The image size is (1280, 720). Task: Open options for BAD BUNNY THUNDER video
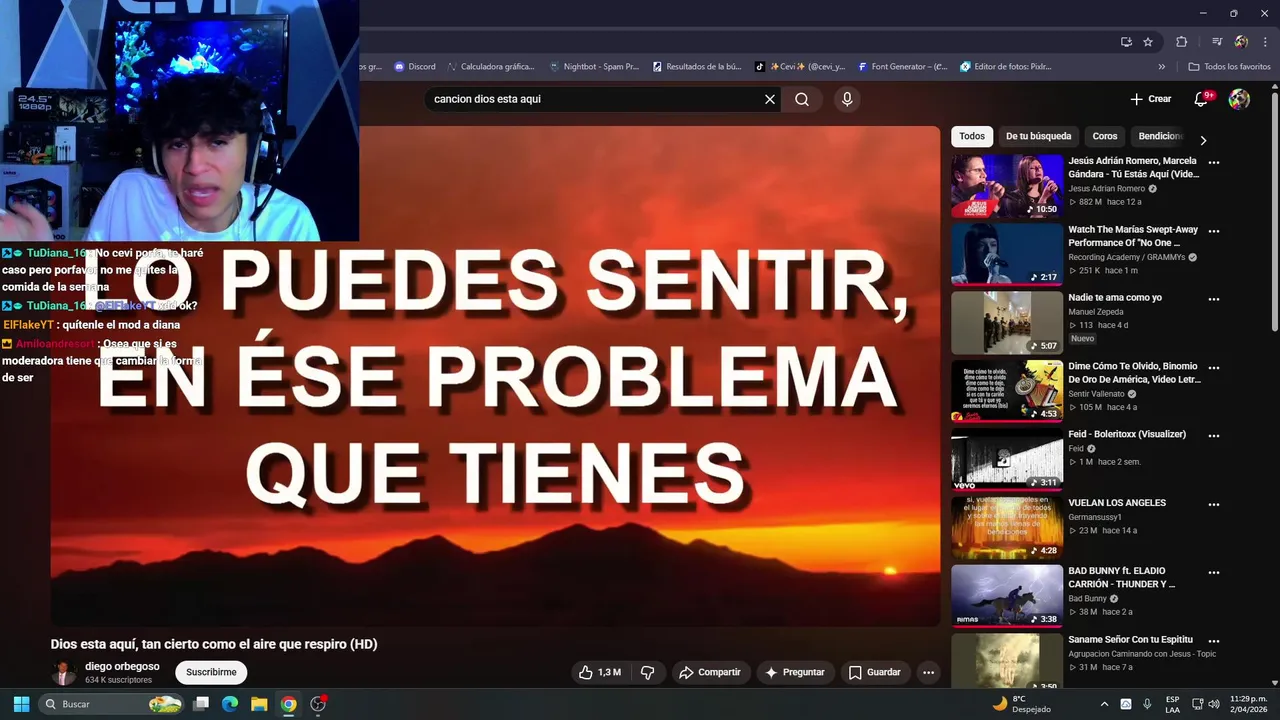coord(1214,572)
